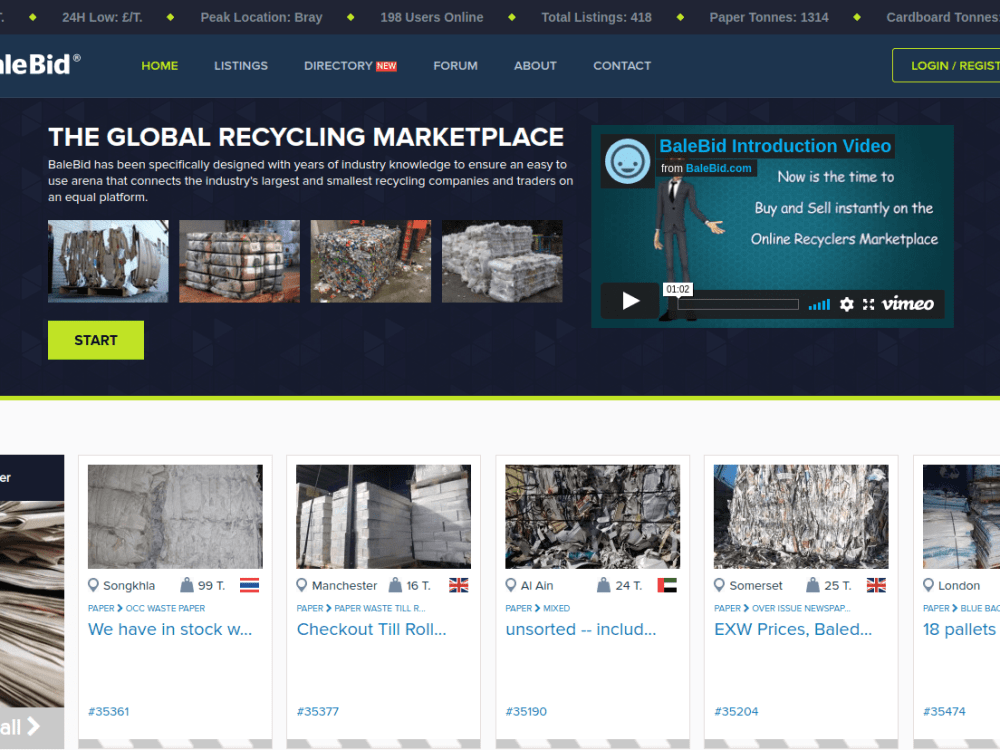Click the location pin beside London
This screenshot has width=1000, height=750.
928,585
